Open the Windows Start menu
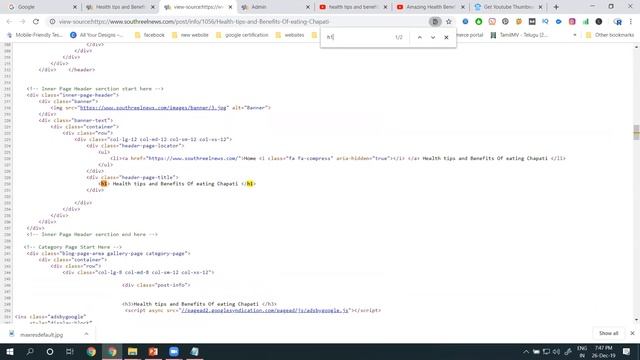This screenshot has width=640, height=360. click(x=10, y=351)
